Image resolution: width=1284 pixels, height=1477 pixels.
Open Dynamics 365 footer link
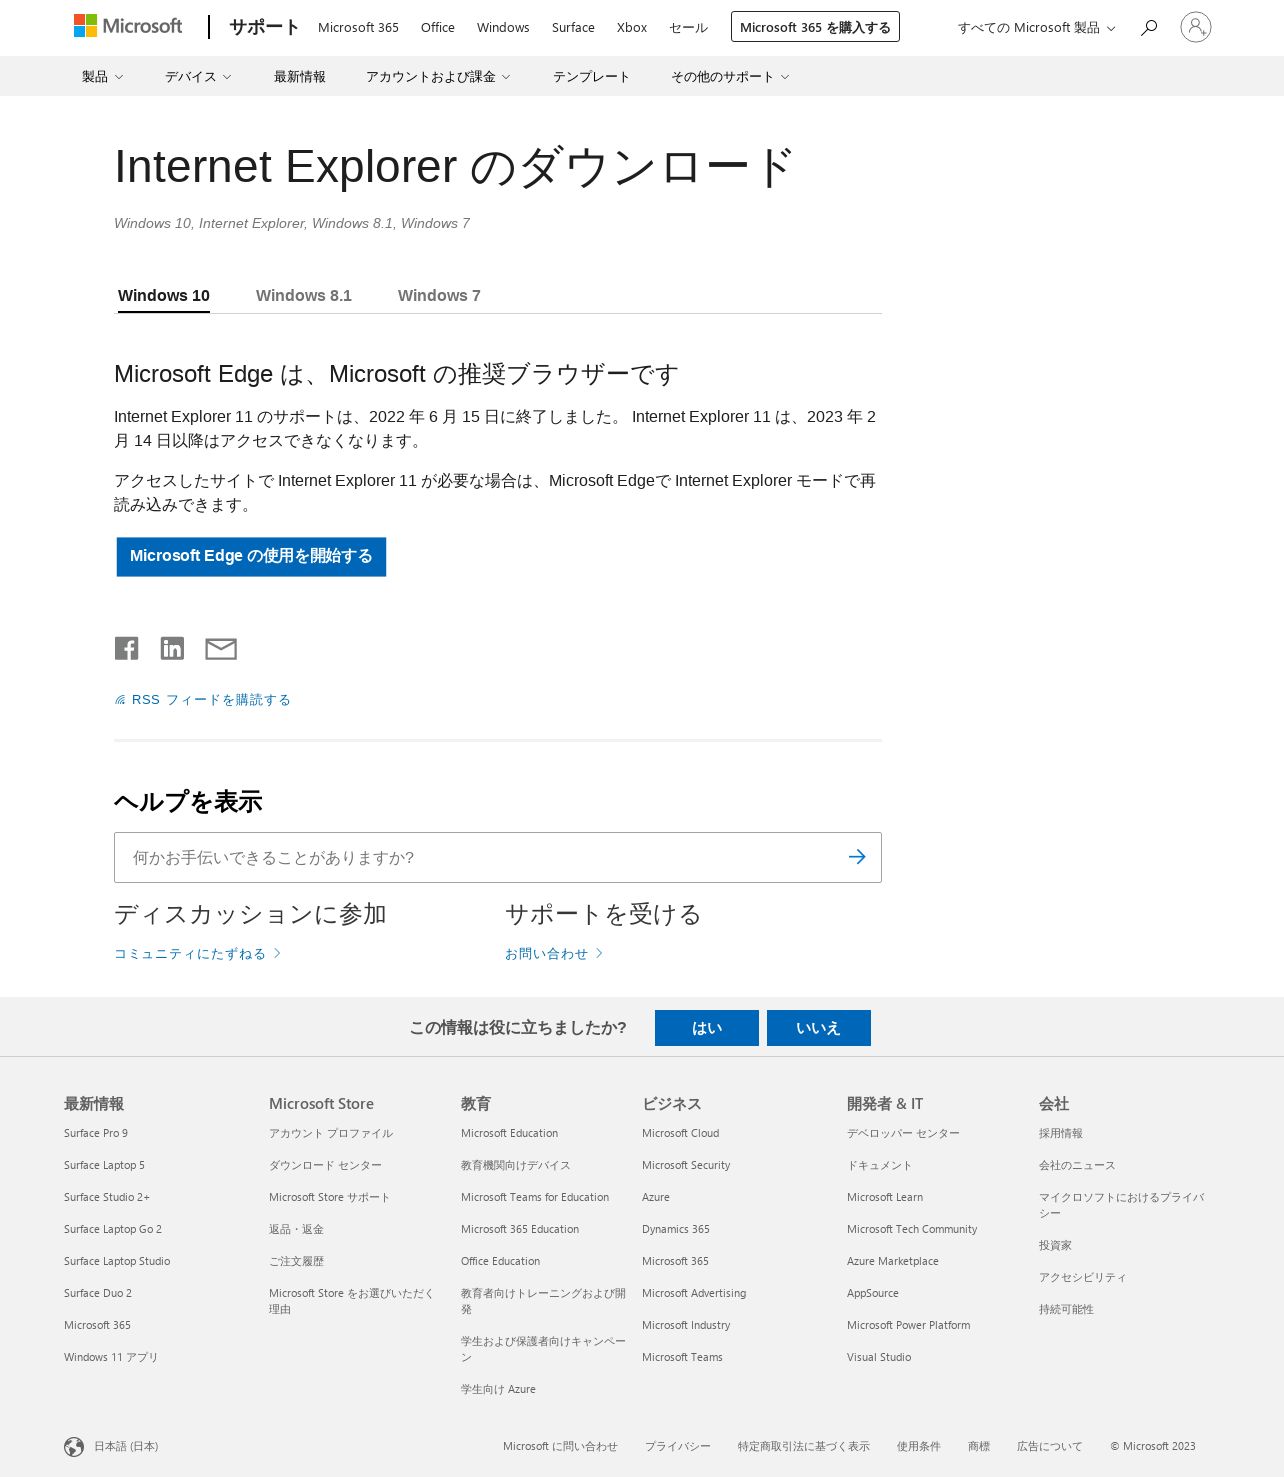[x=676, y=1229]
